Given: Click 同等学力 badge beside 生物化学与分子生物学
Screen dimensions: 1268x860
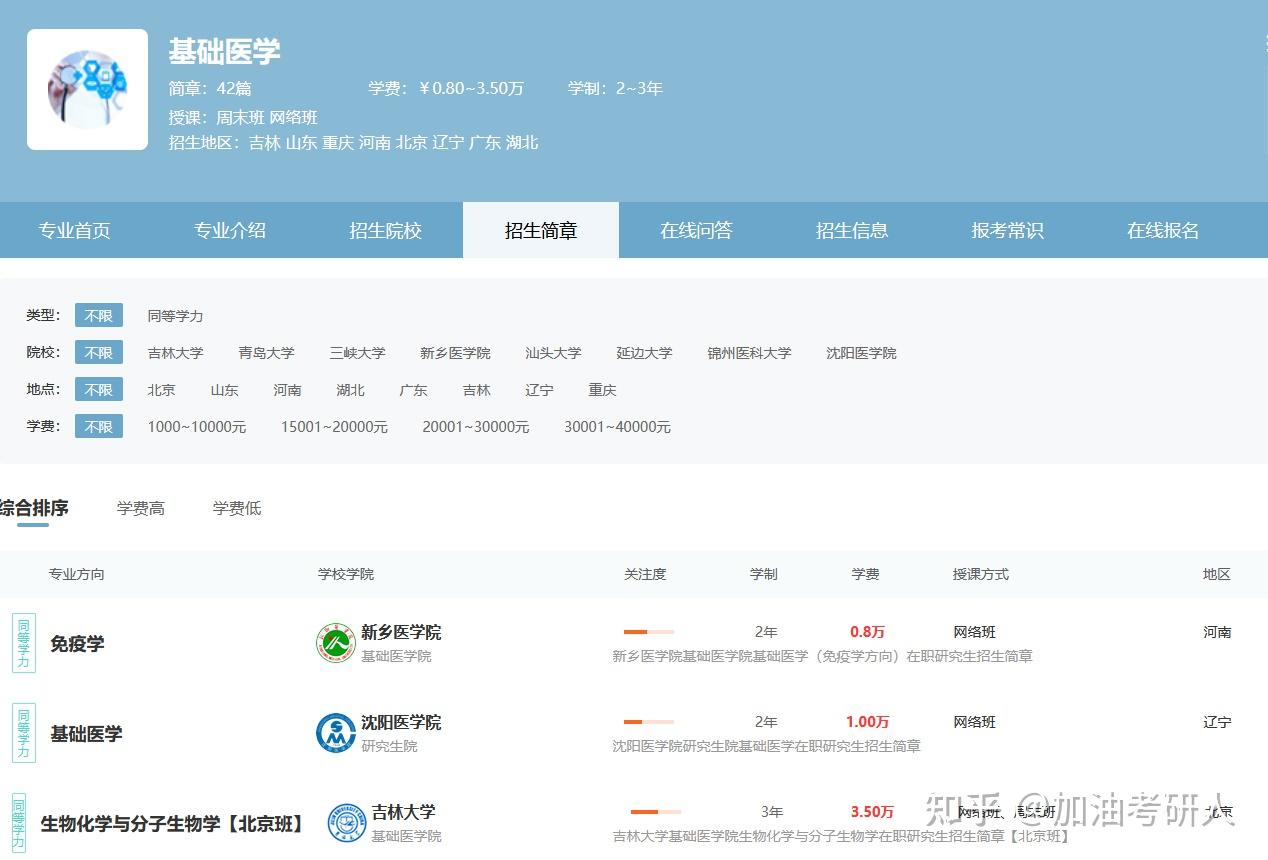Looking at the screenshot, I should [x=19, y=823].
